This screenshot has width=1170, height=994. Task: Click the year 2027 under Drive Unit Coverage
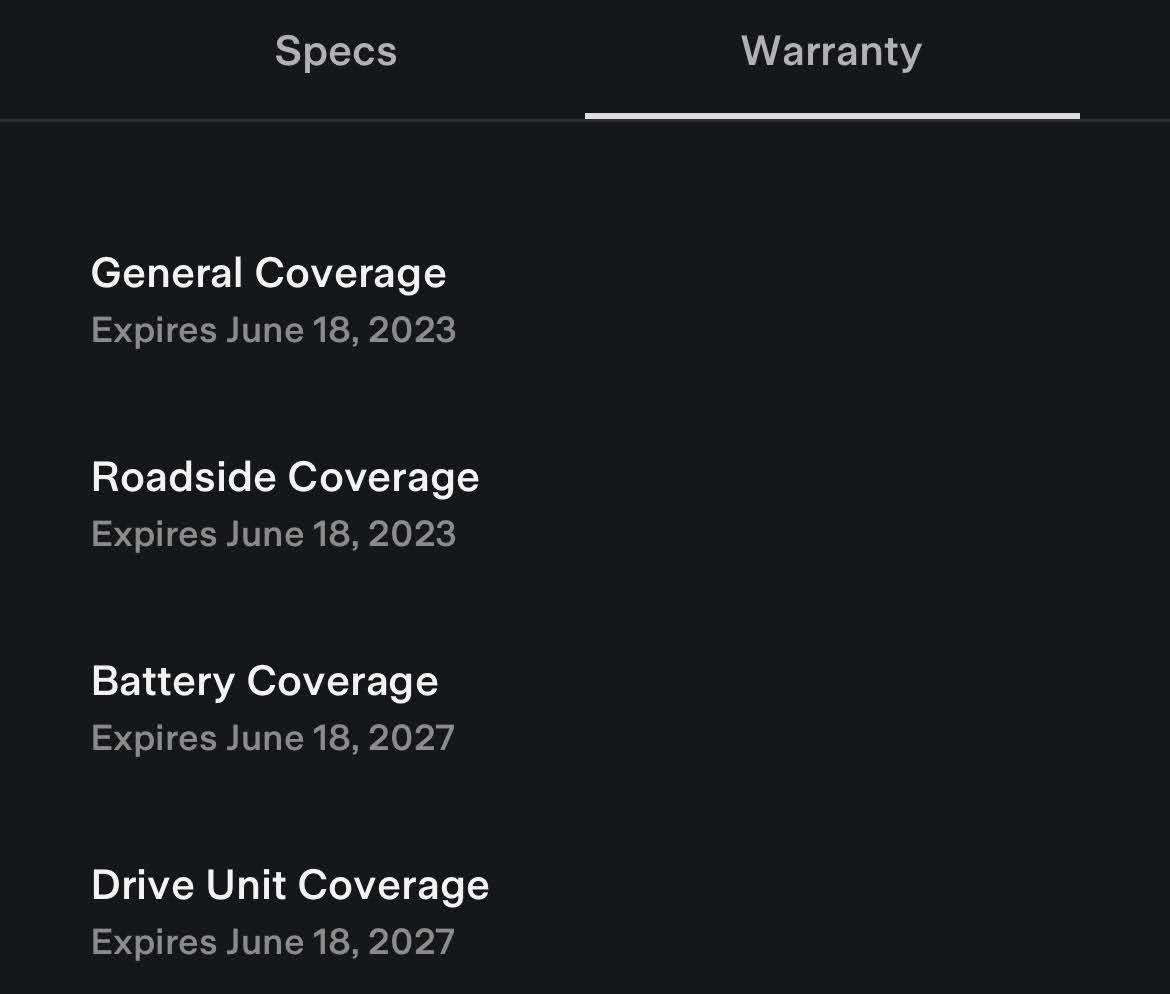(x=411, y=942)
